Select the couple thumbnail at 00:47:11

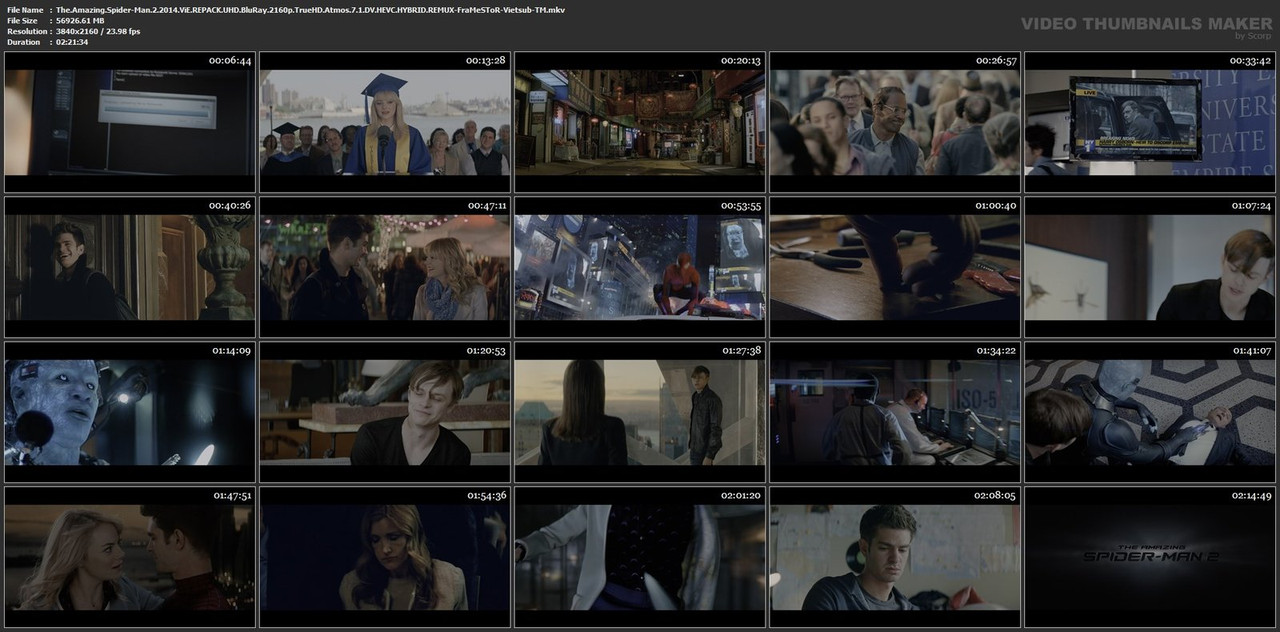pos(385,267)
